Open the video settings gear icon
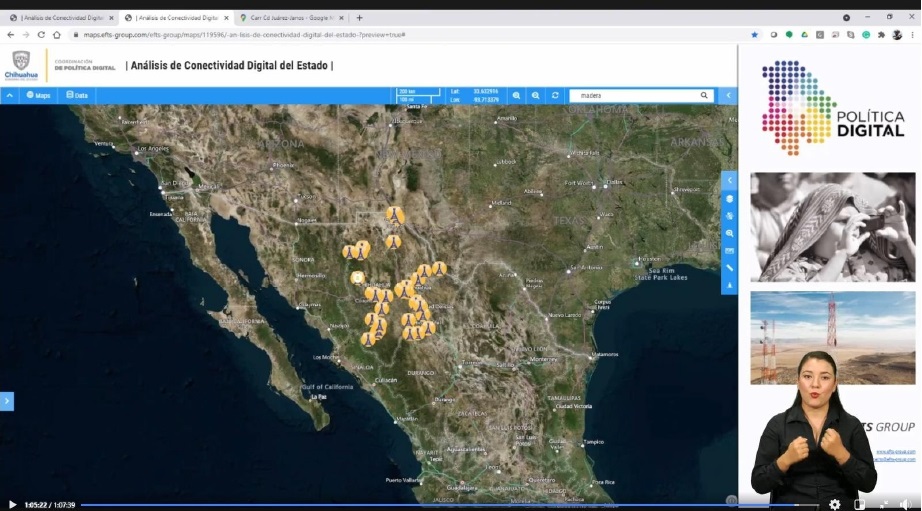Screen dimensions: 922x511 click(x=835, y=504)
